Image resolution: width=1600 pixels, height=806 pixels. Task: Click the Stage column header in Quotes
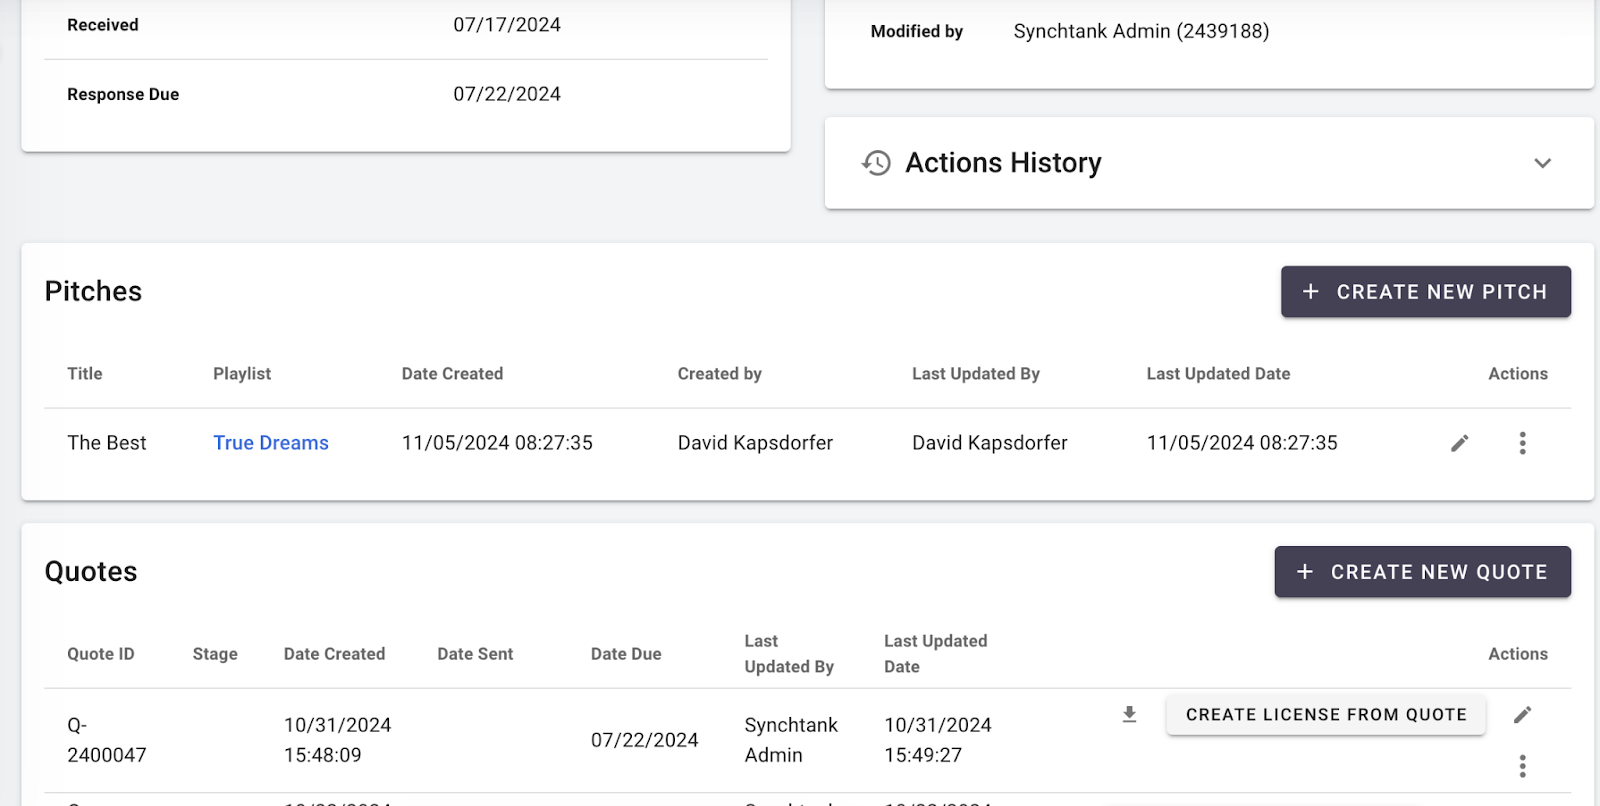tap(215, 654)
